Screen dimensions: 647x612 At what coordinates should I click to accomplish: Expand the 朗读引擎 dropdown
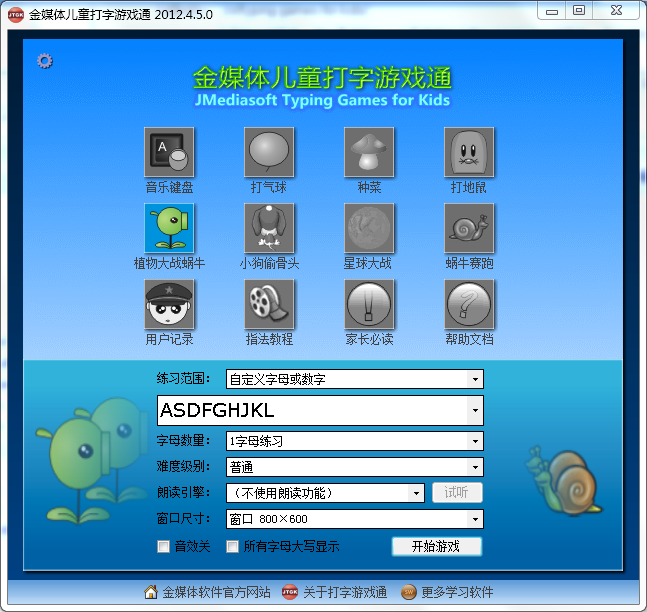point(325,493)
